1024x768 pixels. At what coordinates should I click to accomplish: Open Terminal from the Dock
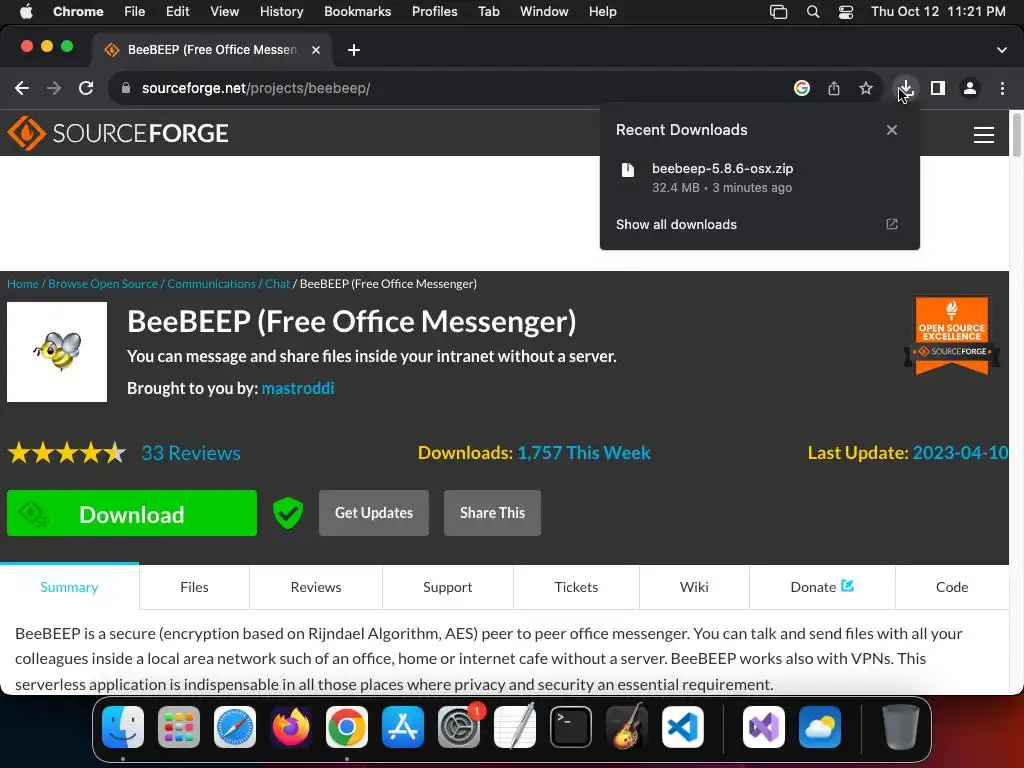coord(571,727)
